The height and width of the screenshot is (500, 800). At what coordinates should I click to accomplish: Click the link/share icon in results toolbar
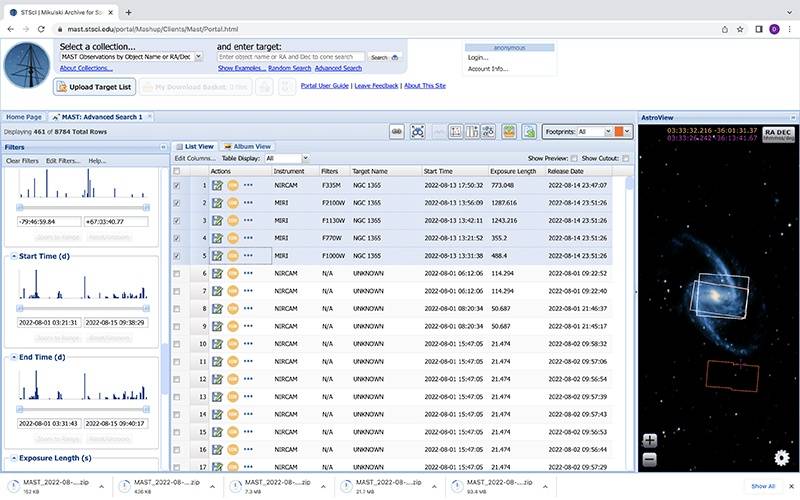[396, 132]
